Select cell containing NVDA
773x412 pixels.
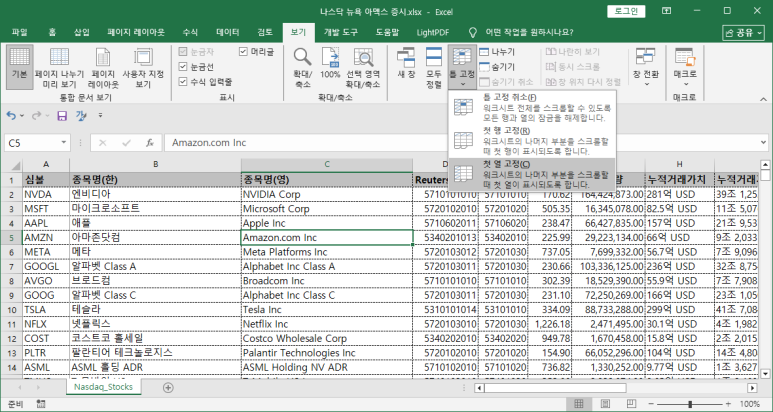46,194
